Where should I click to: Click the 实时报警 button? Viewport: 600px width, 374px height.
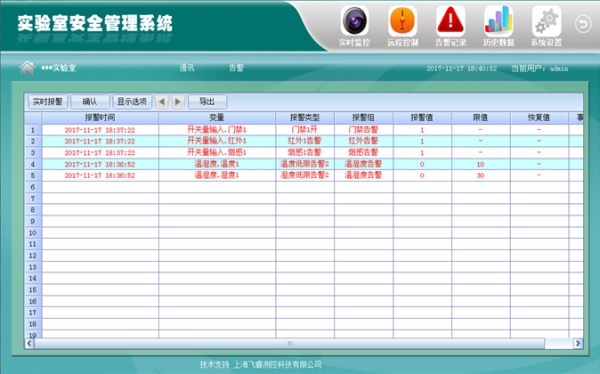point(48,102)
